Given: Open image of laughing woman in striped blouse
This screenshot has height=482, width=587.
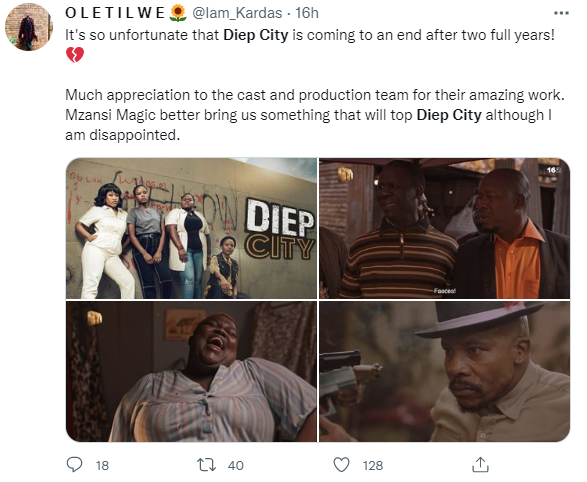Looking at the screenshot, I should (191, 372).
